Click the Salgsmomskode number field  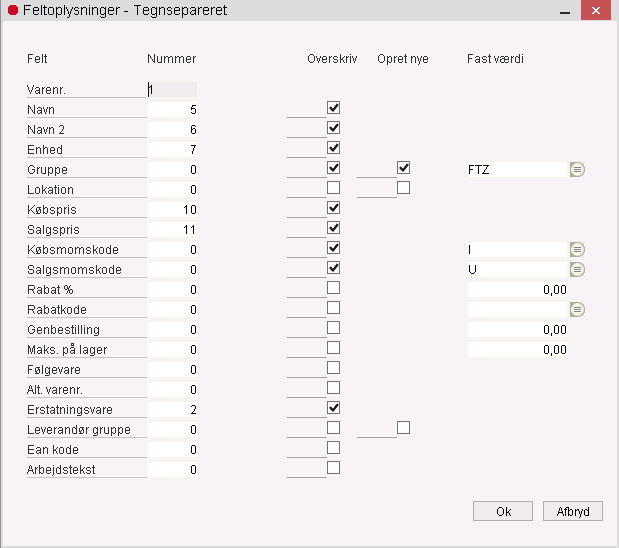172,270
